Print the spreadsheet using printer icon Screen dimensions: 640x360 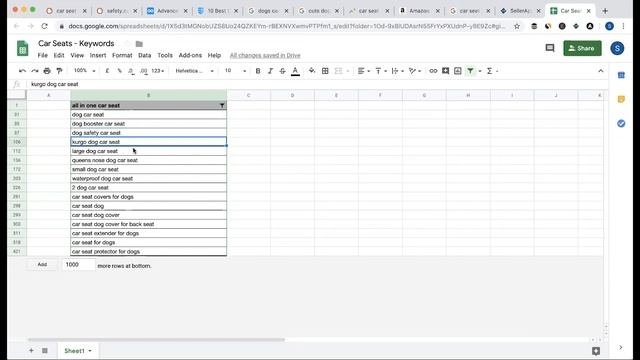point(47,71)
